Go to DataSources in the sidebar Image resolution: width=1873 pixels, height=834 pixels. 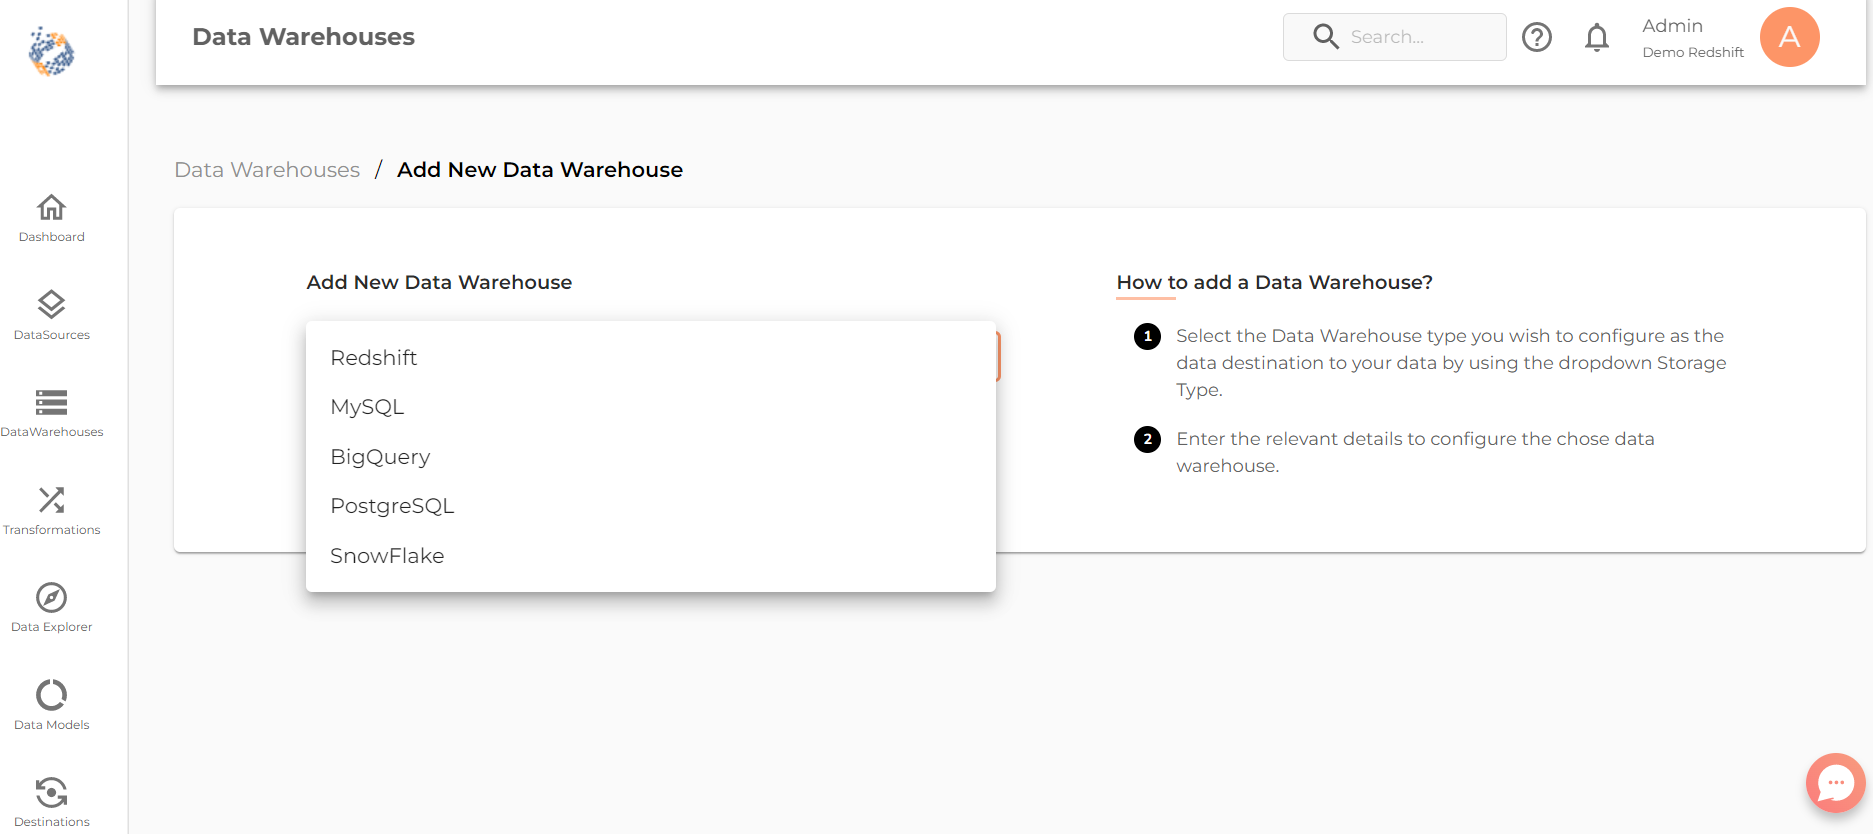tap(51, 315)
